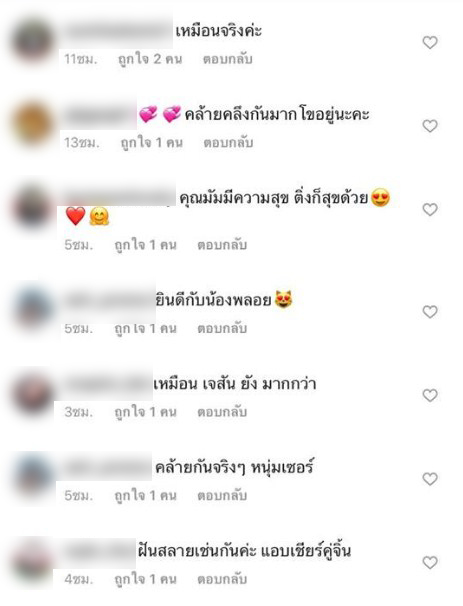Open profile picture of first commenter
463x606 pixels.
pyautogui.click(x=32, y=41)
